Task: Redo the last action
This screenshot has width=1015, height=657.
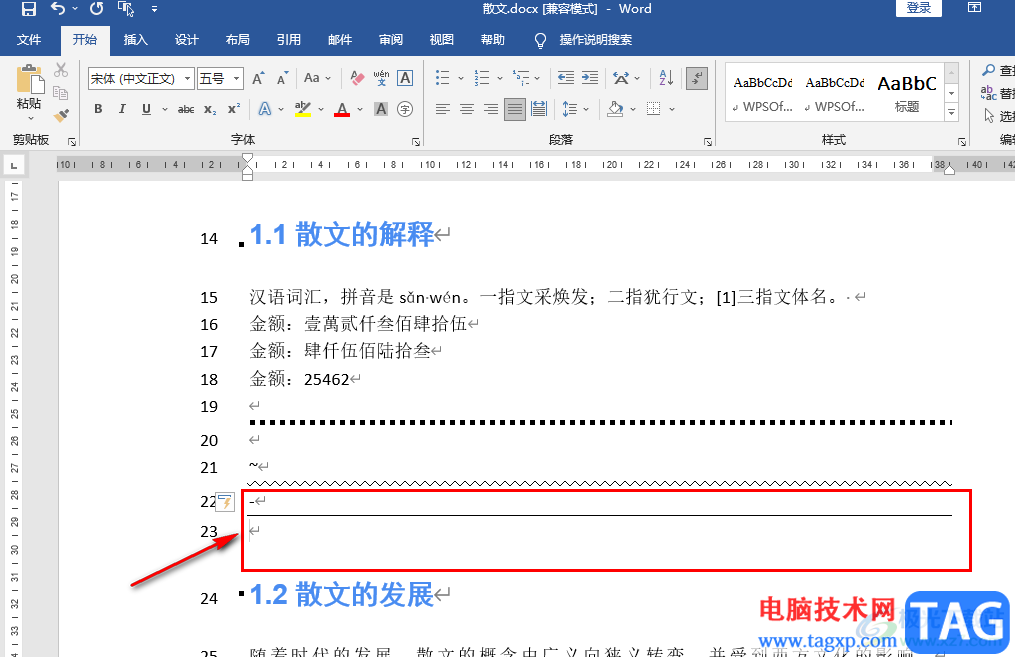Action: (96, 8)
